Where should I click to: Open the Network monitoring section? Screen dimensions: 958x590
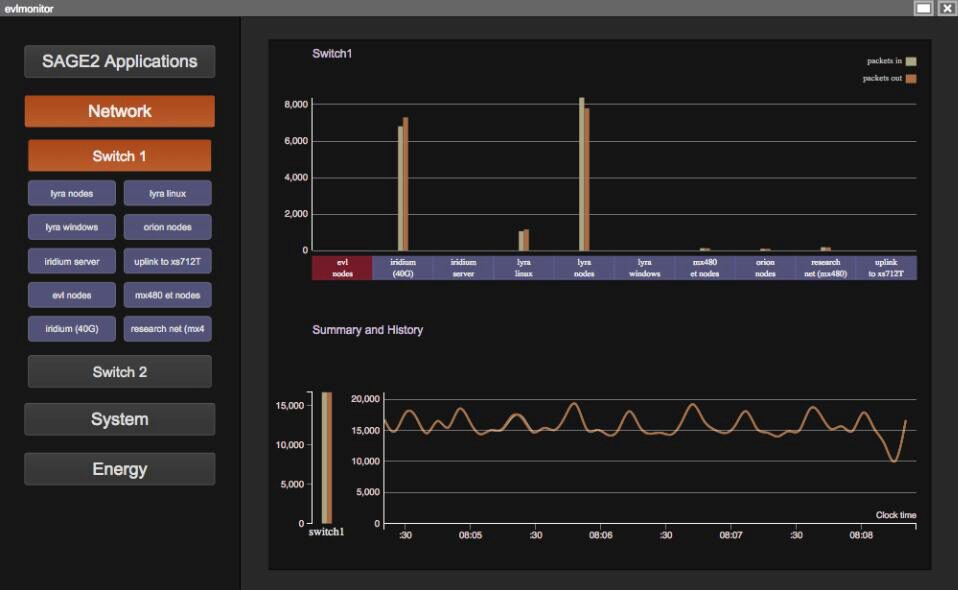(119, 110)
